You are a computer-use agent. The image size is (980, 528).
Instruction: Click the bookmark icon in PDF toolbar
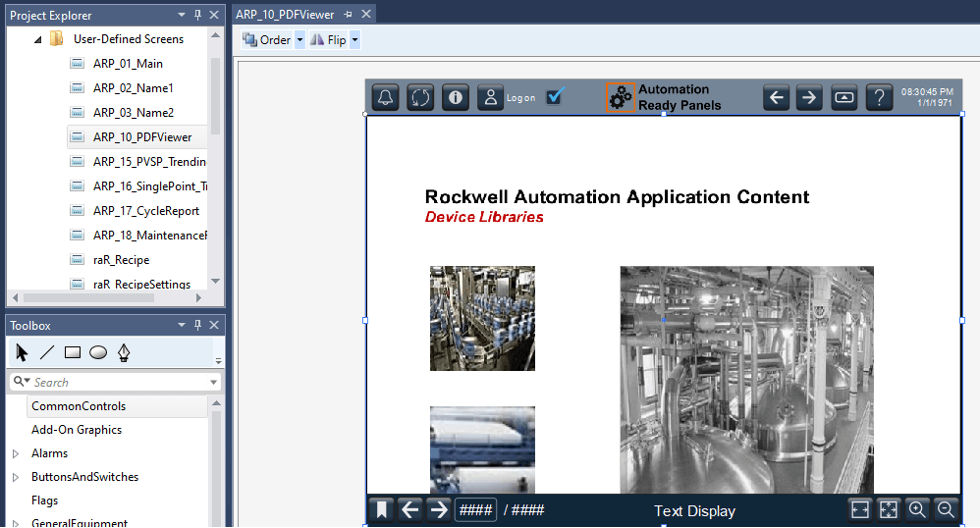click(381, 510)
